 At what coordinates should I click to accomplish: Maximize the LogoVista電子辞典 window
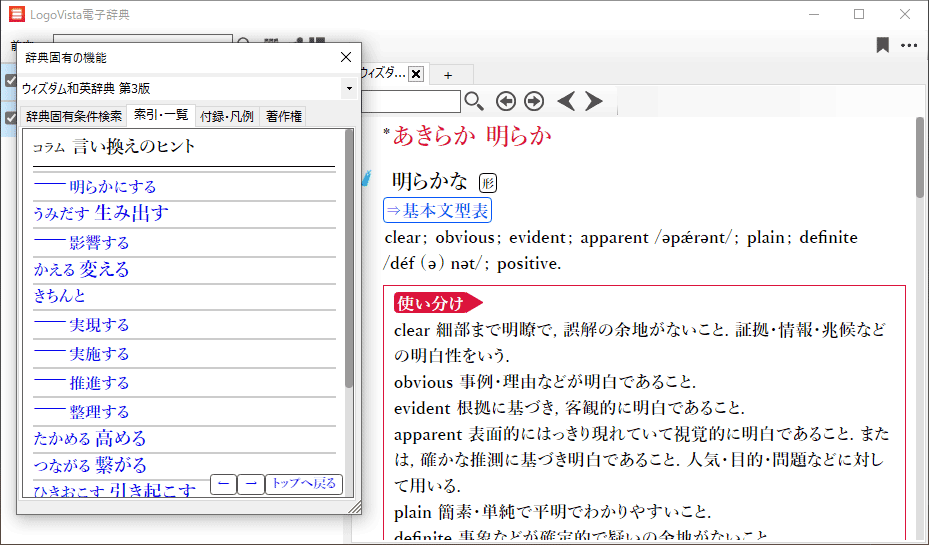[x=859, y=14]
